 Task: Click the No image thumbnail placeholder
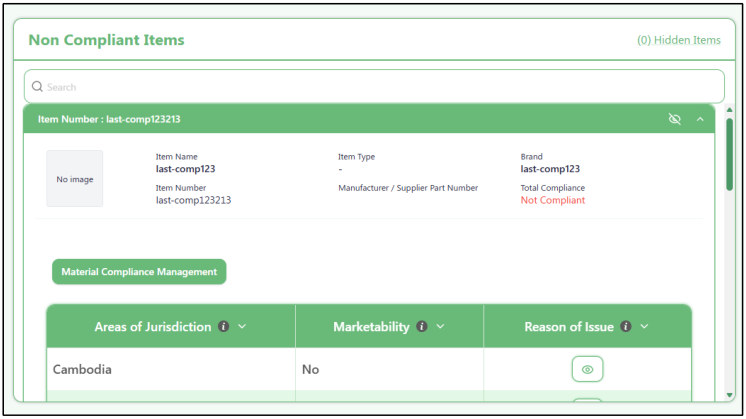pyautogui.click(x=75, y=179)
